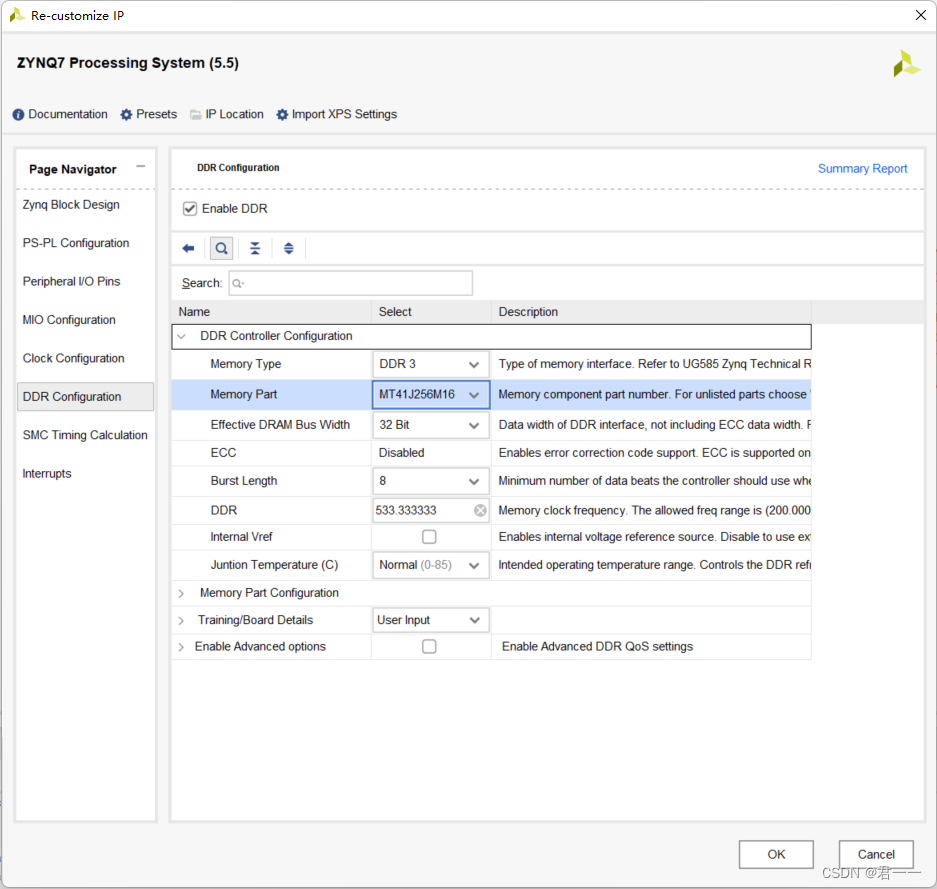This screenshot has height=889, width=937.
Task: Toggle the search magnifier toolbar icon
Action: tap(221, 248)
